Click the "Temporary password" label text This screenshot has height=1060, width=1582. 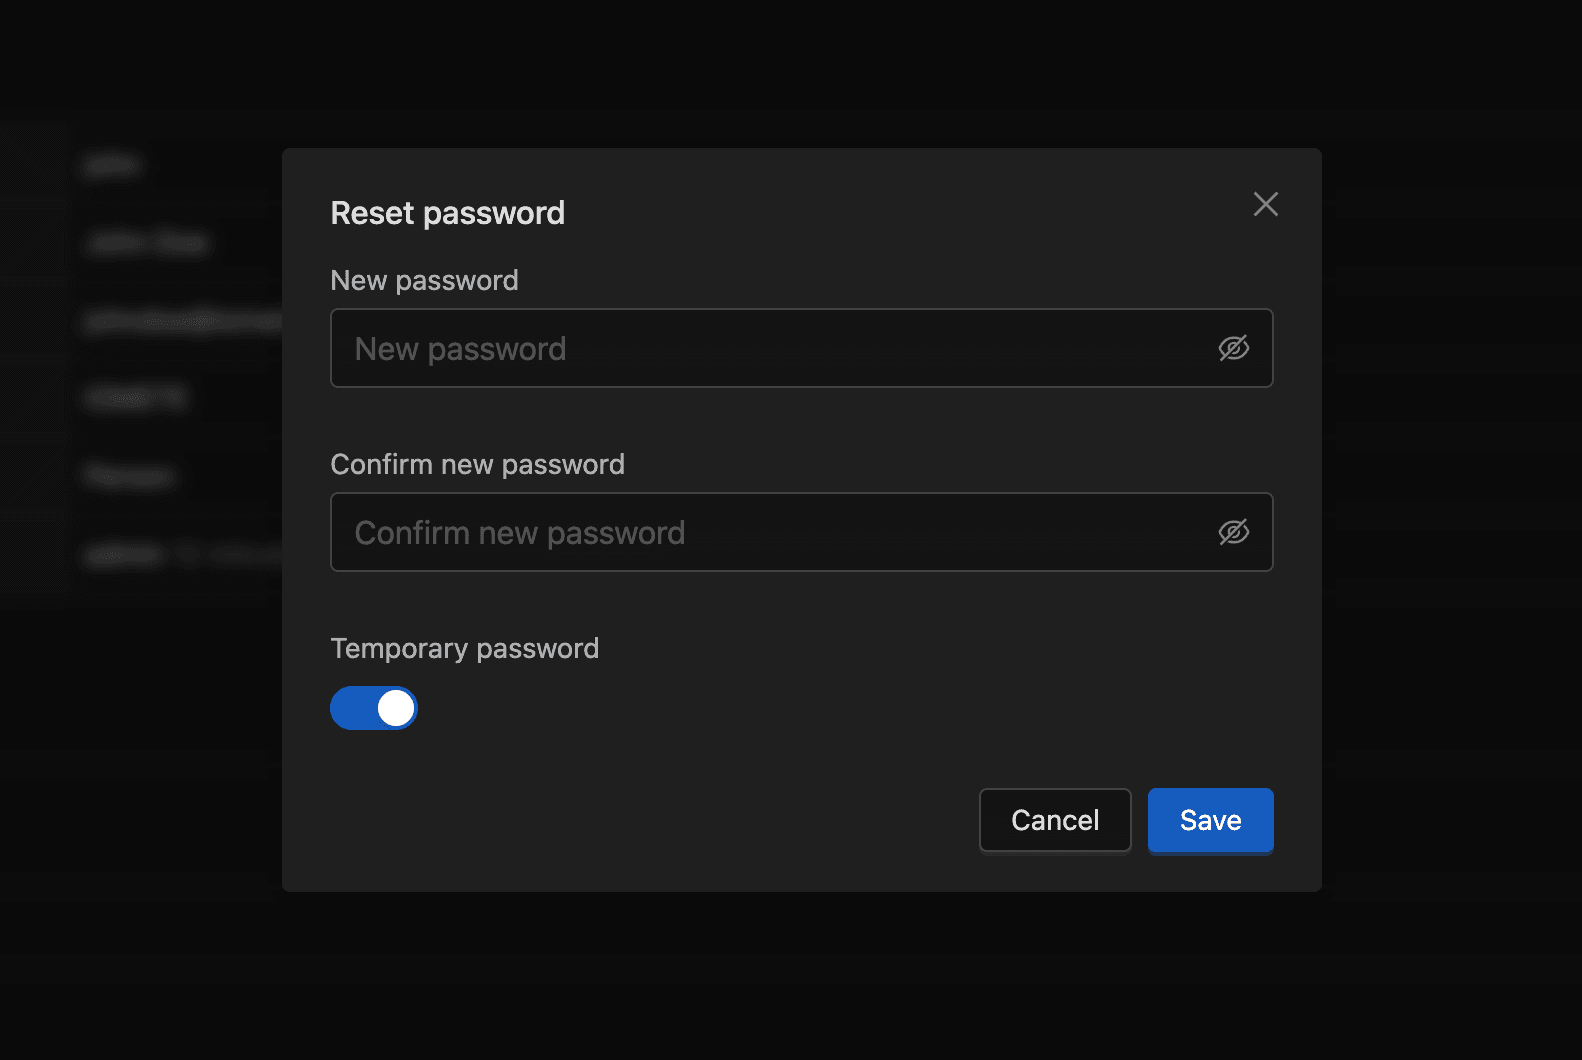point(464,648)
